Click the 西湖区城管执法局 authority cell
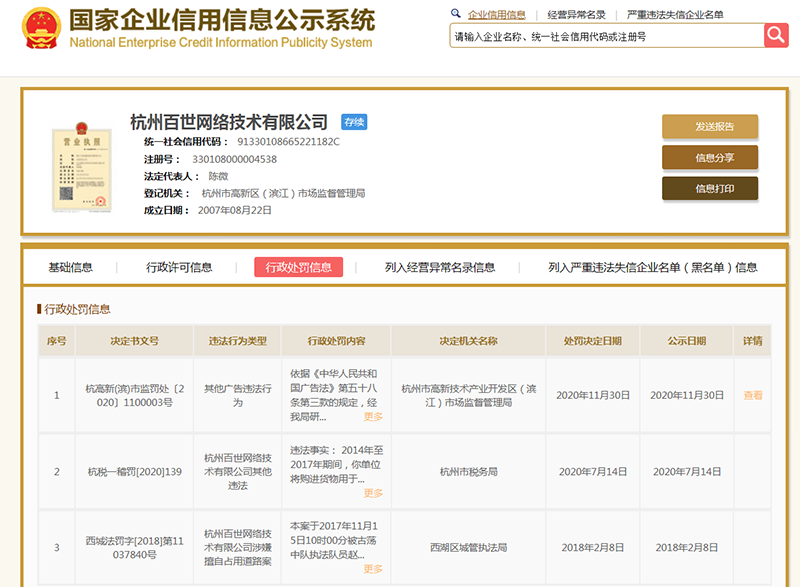The width and height of the screenshot is (800, 587). click(x=468, y=548)
